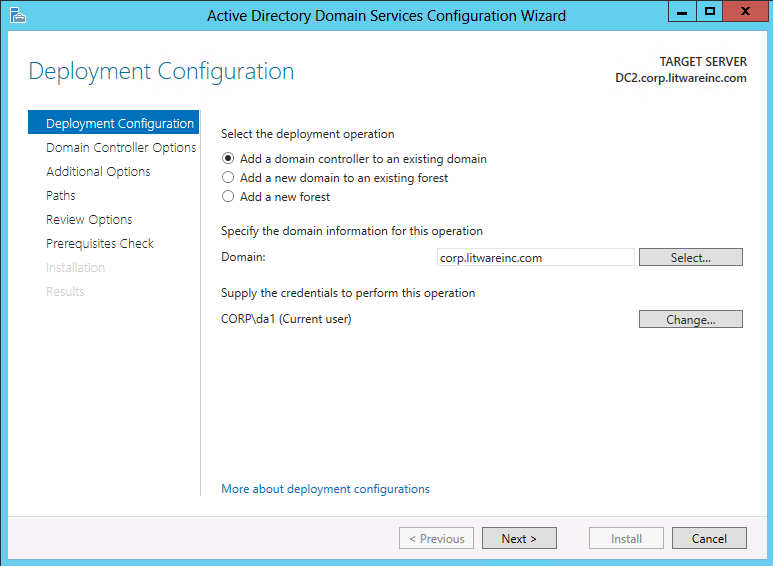The height and width of the screenshot is (566, 773).
Task: Switch to Domain Controller Options page
Action: [121, 147]
